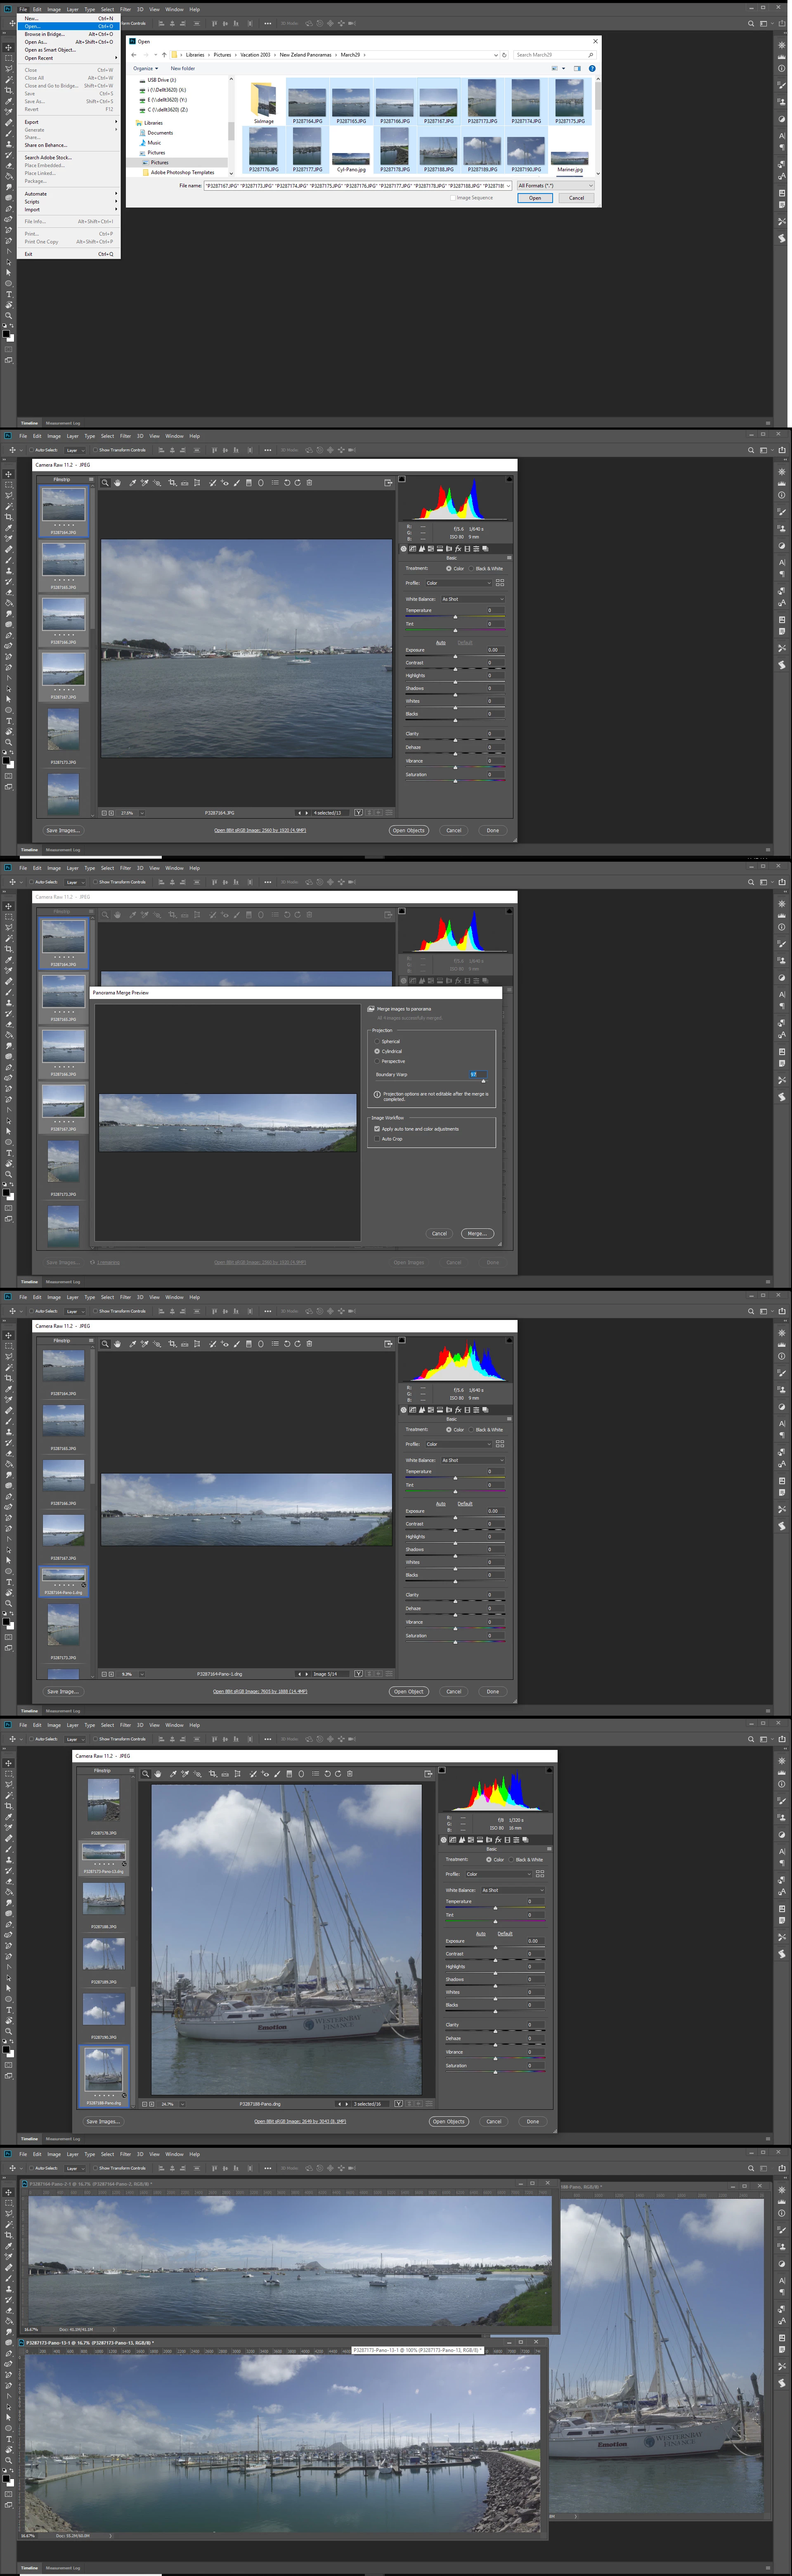792x2576 pixels.
Task: Toggle Auto-Select checkbox above sailboat Camera Raw window
Action: pyautogui.click(x=31, y=1739)
